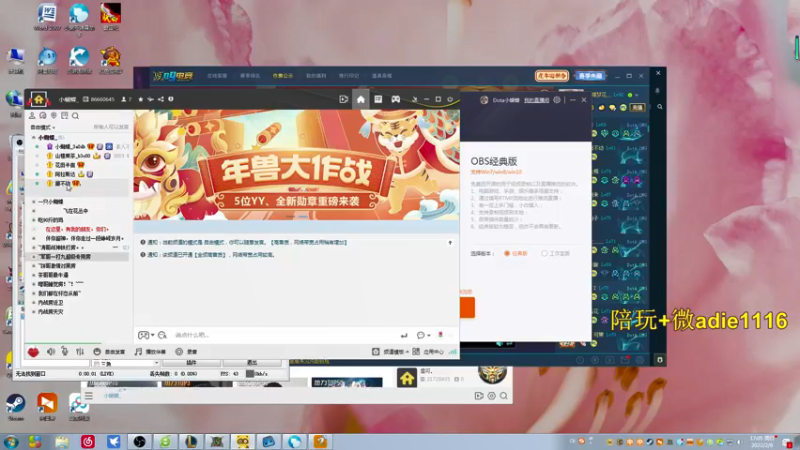Click the blue promo button in game platform
The width and height of the screenshot is (800, 450).
click(590, 76)
